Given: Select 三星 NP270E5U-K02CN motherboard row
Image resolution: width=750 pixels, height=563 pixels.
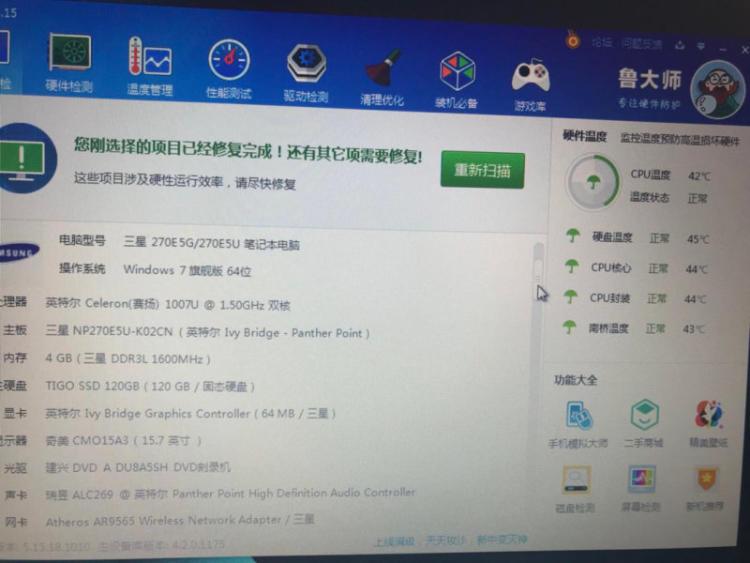Looking at the screenshot, I should (186, 331).
